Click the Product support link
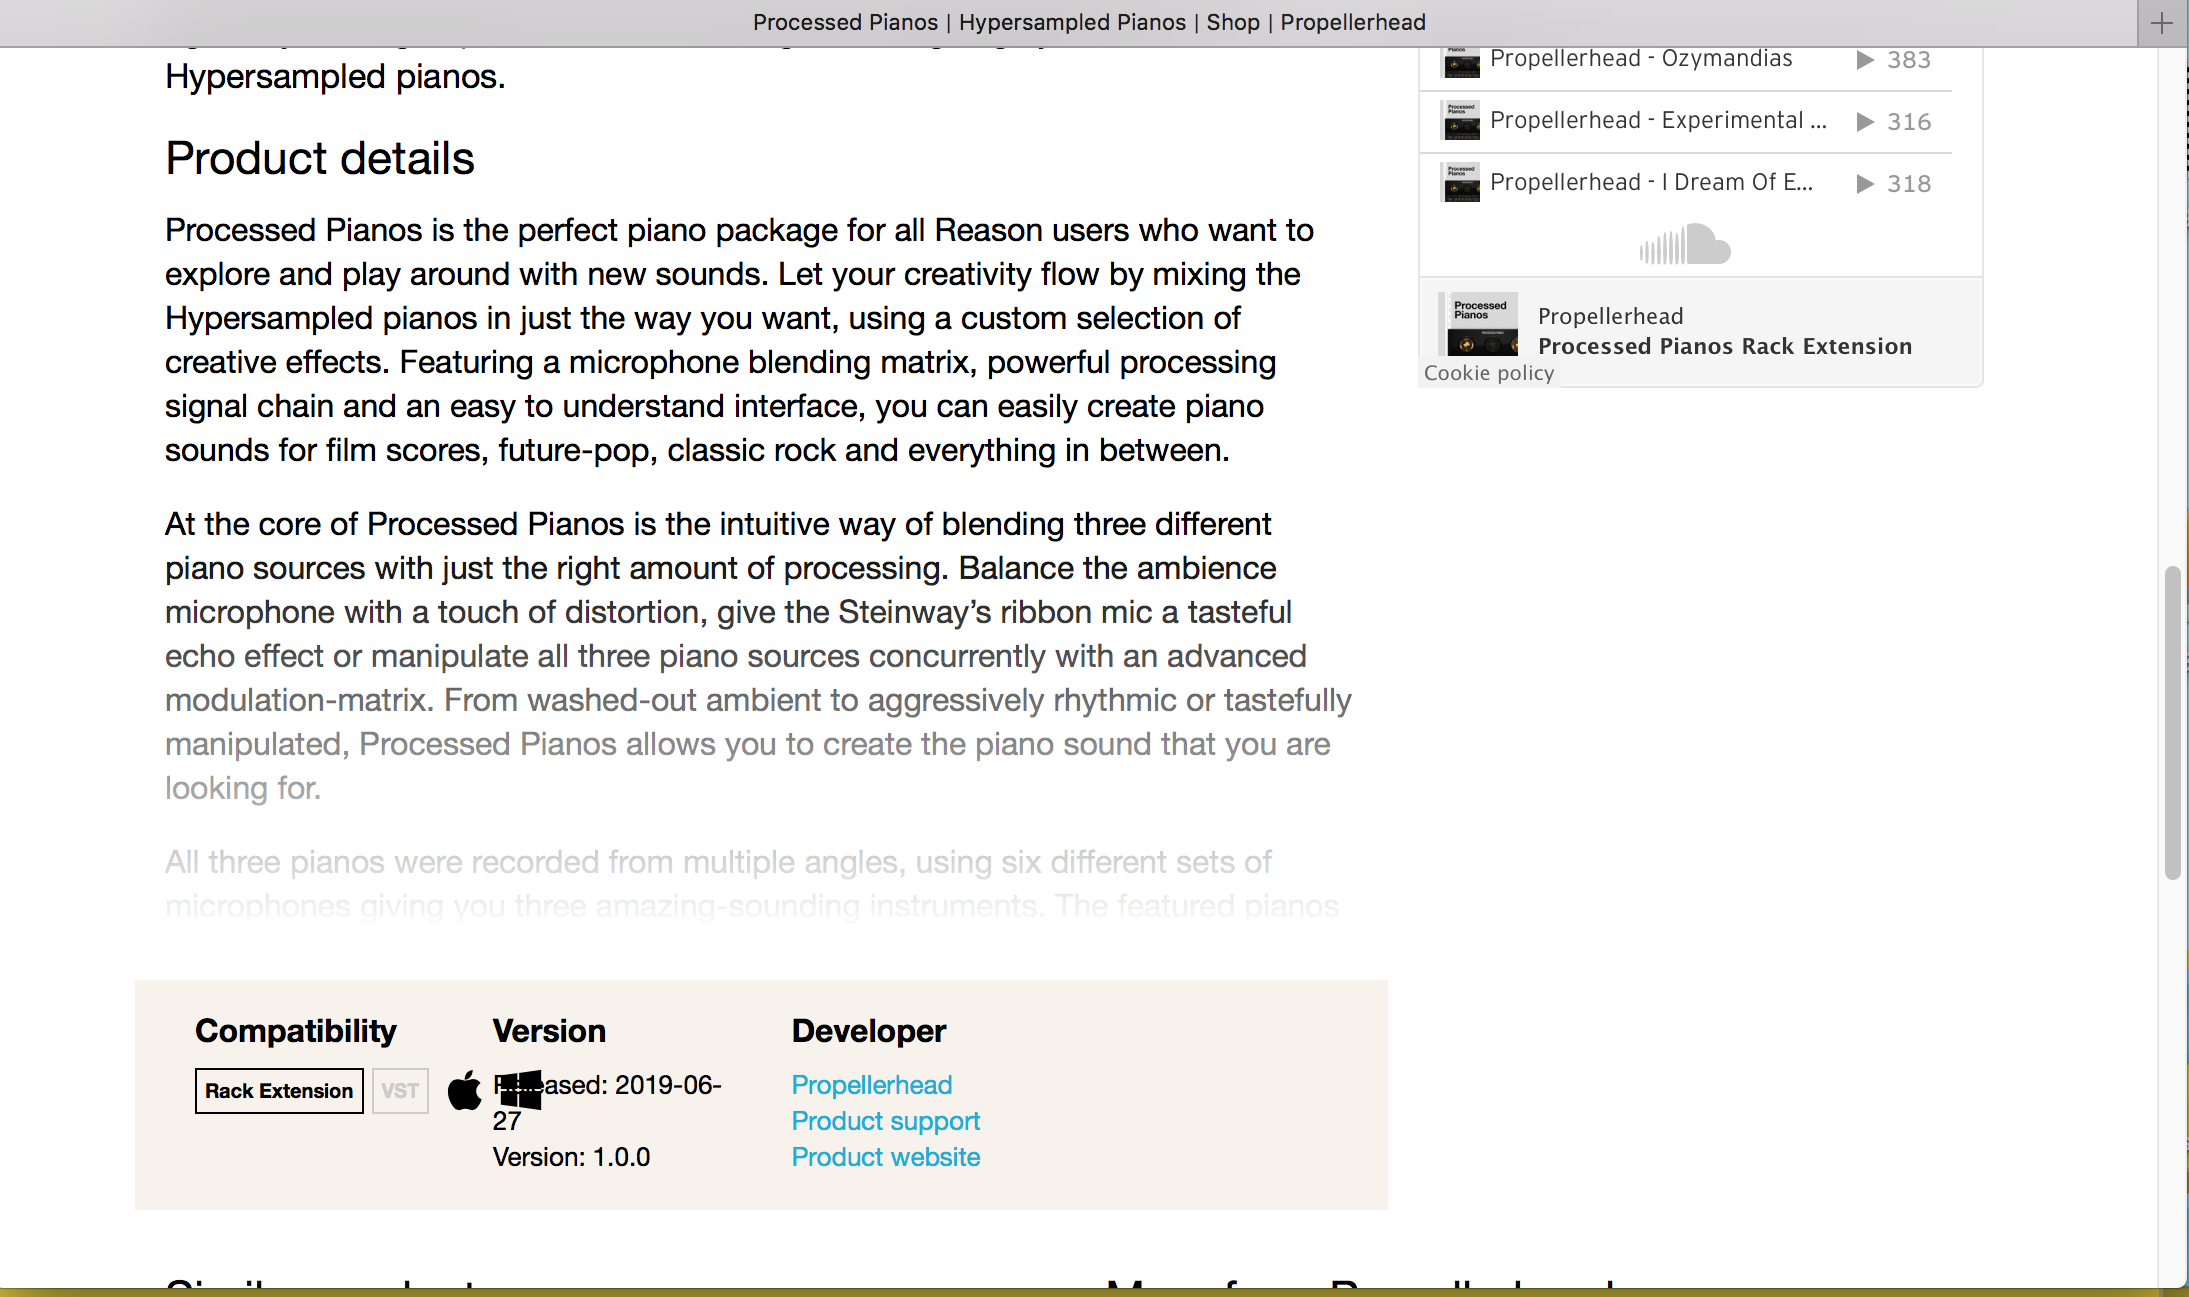The width and height of the screenshot is (2189, 1297). coord(886,1121)
